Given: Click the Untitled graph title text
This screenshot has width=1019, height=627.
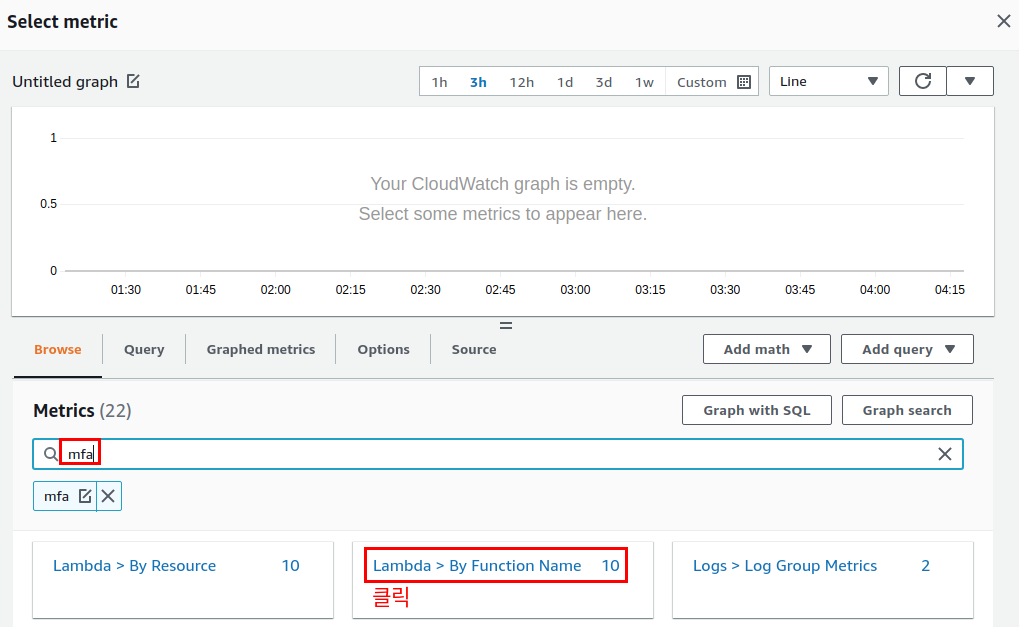Looking at the screenshot, I should (65, 82).
